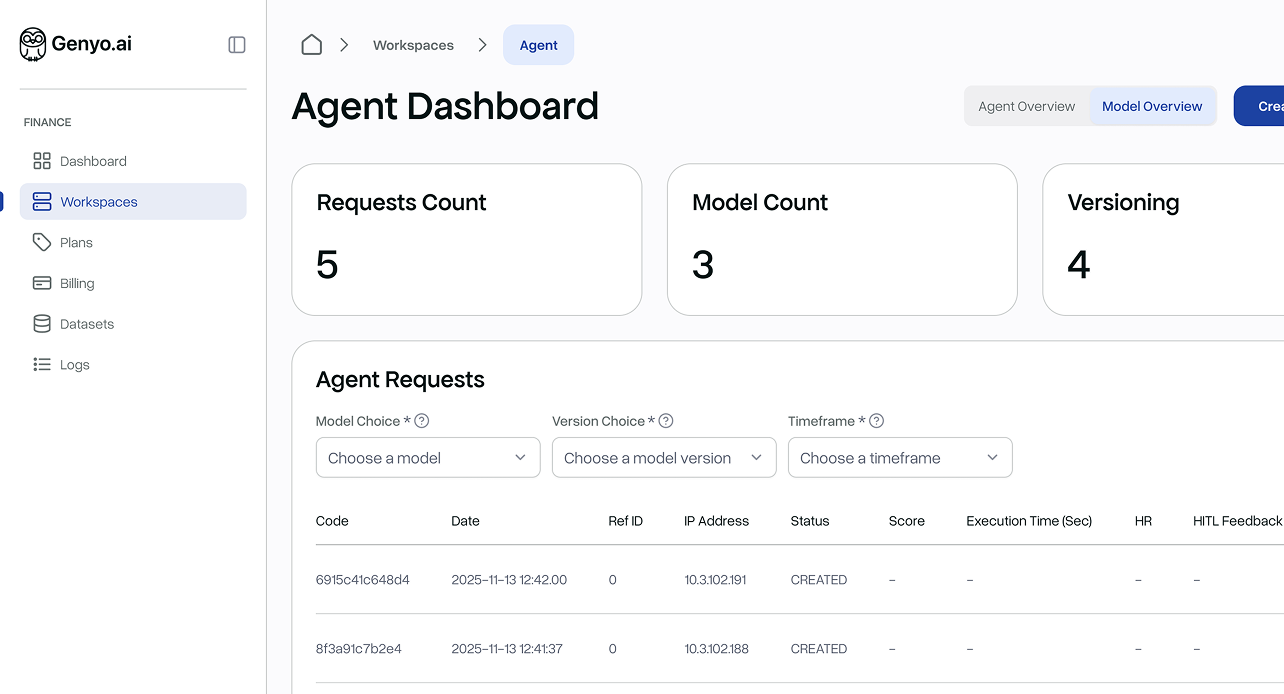The image size is (1284, 694).
Task: Click the Workspaces breadcrumb link
Action: [x=413, y=45]
